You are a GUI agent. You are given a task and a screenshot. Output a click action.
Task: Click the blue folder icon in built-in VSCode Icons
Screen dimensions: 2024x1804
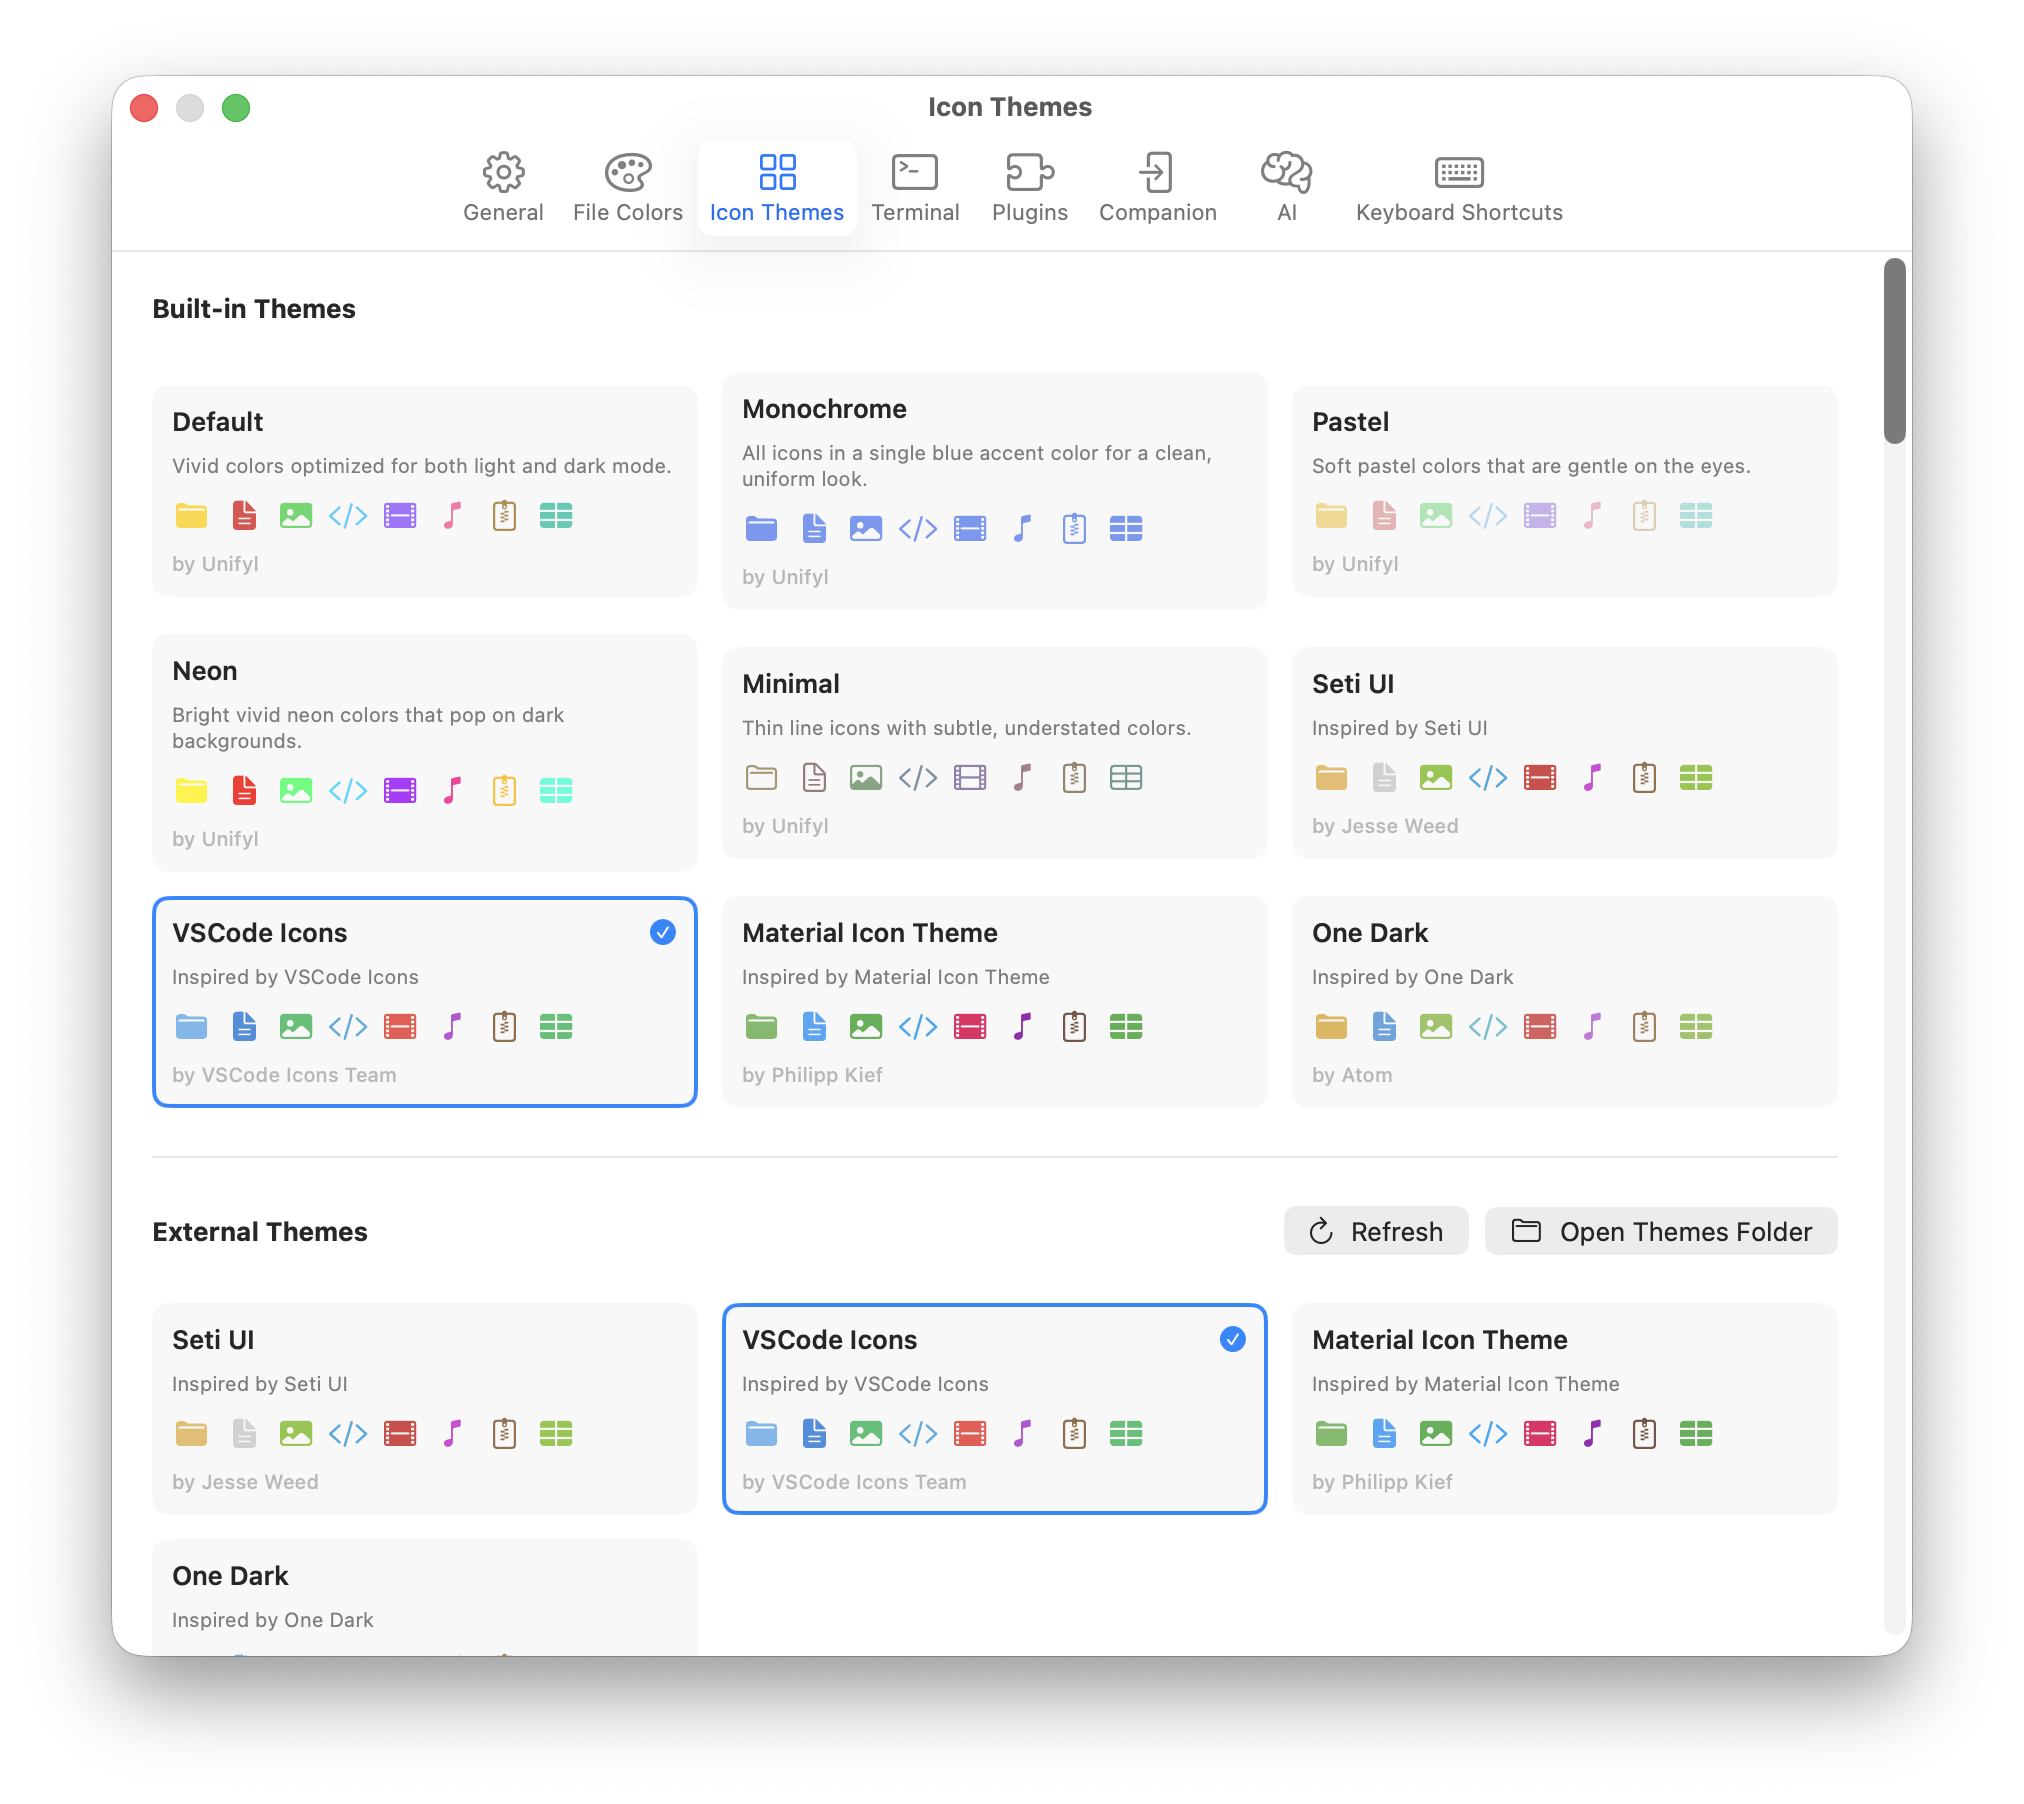[191, 1027]
